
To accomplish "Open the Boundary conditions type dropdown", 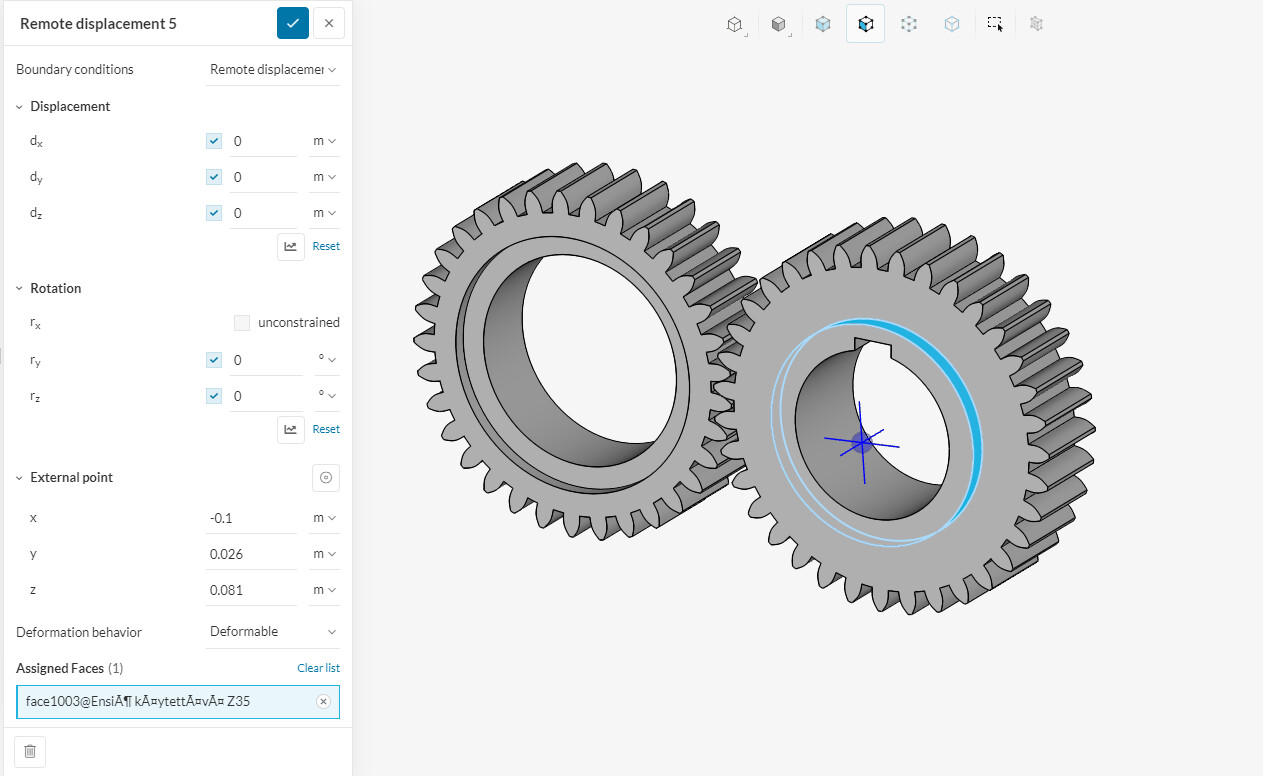I will coord(272,70).
